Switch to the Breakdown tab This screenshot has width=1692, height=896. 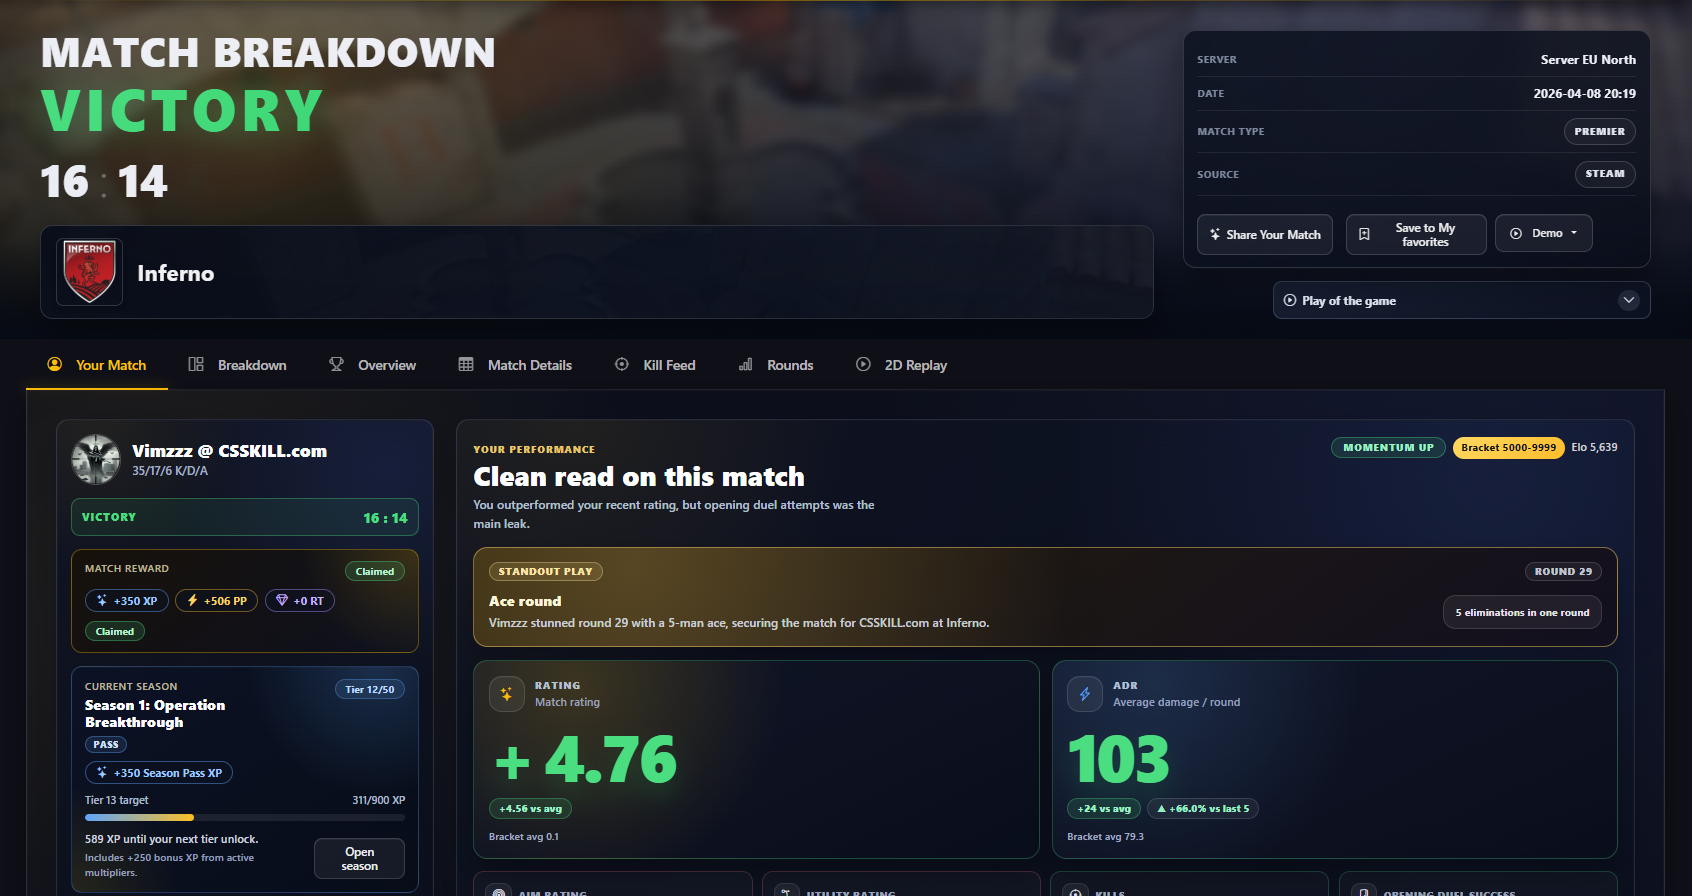[x=237, y=365]
